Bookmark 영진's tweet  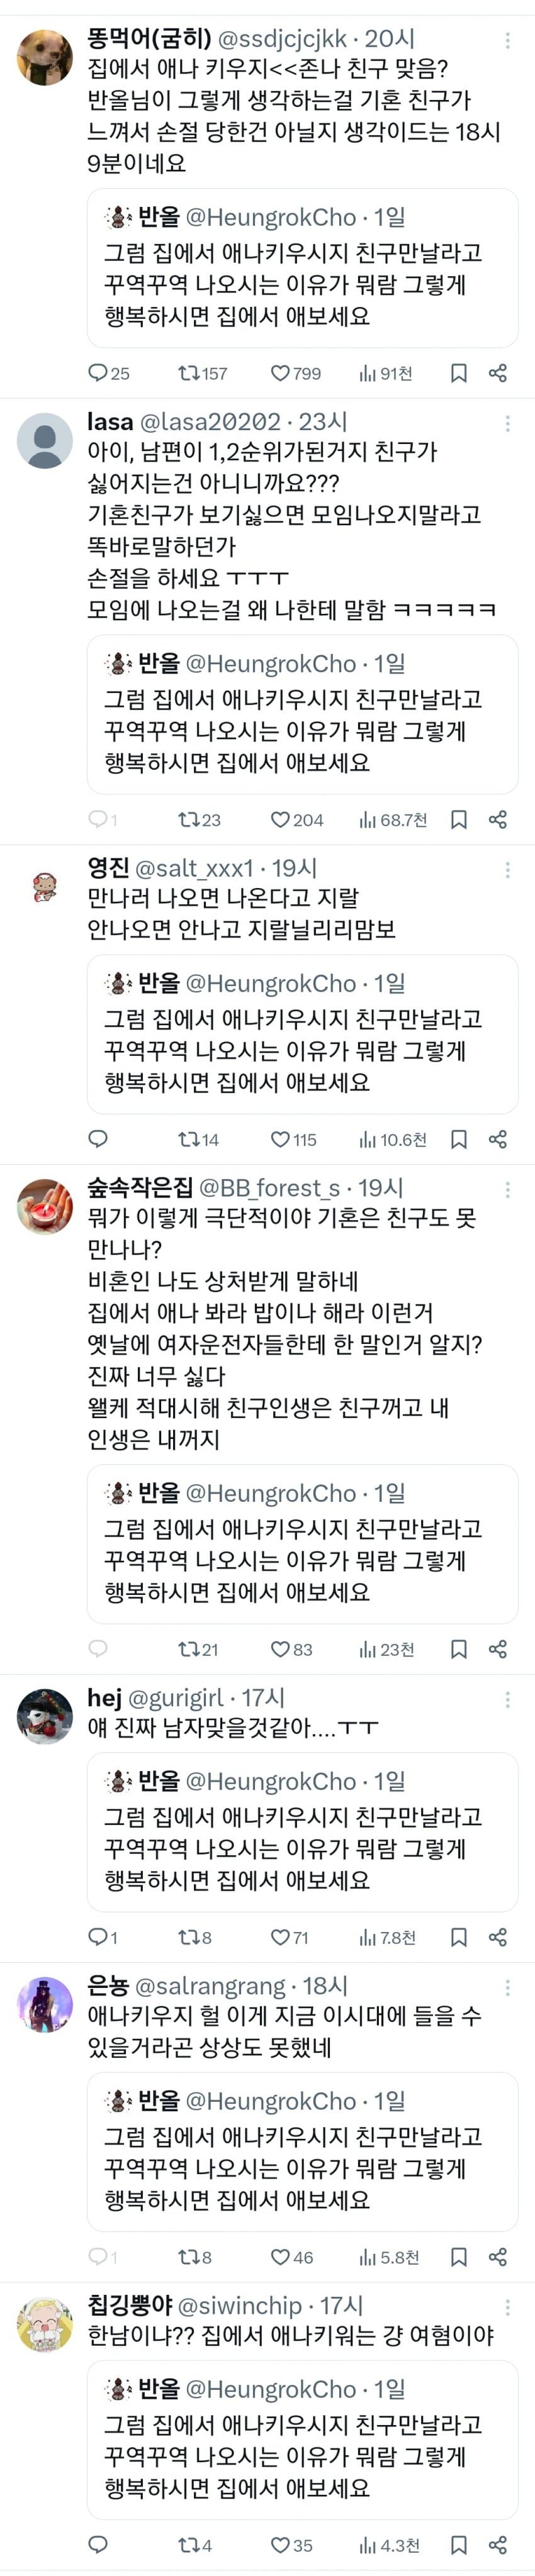point(459,1139)
